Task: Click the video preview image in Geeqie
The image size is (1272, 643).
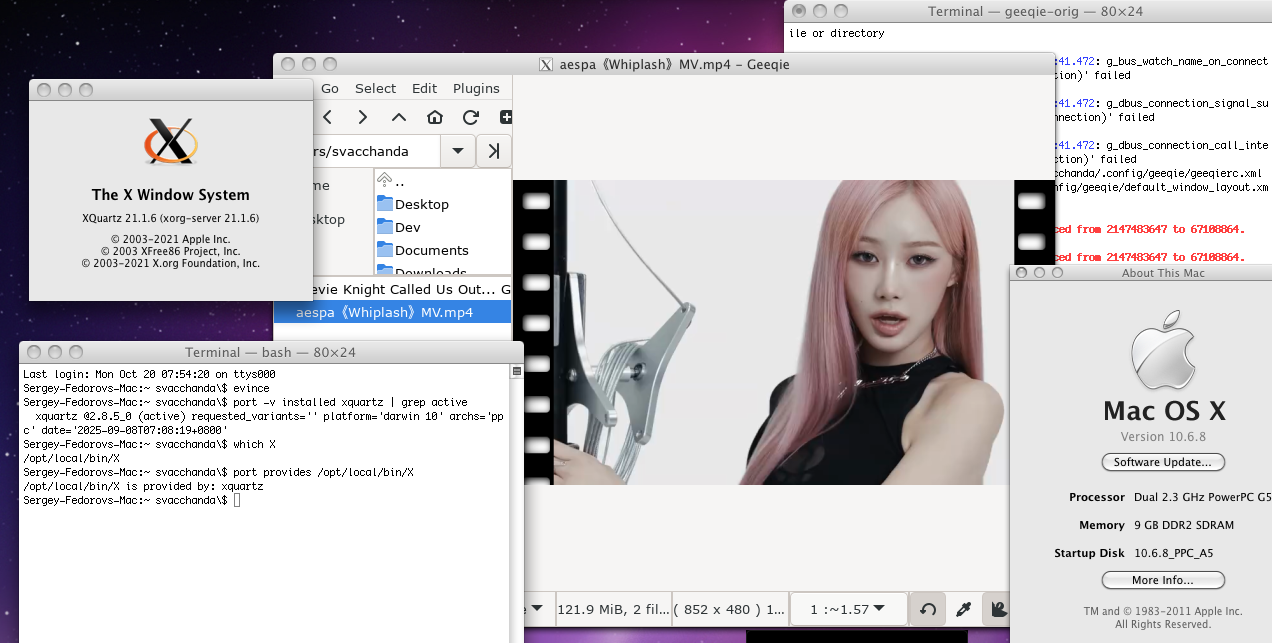Action: [784, 332]
